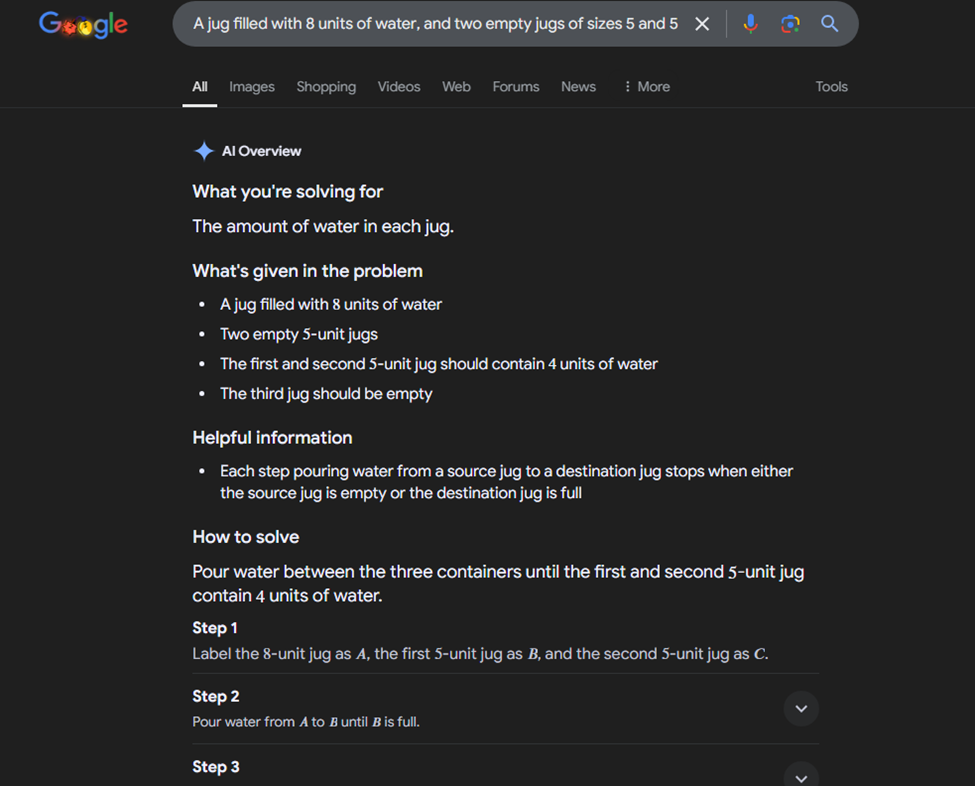Click the AI Overview sparkle icon
This screenshot has width=975, height=786.
tap(203, 150)
